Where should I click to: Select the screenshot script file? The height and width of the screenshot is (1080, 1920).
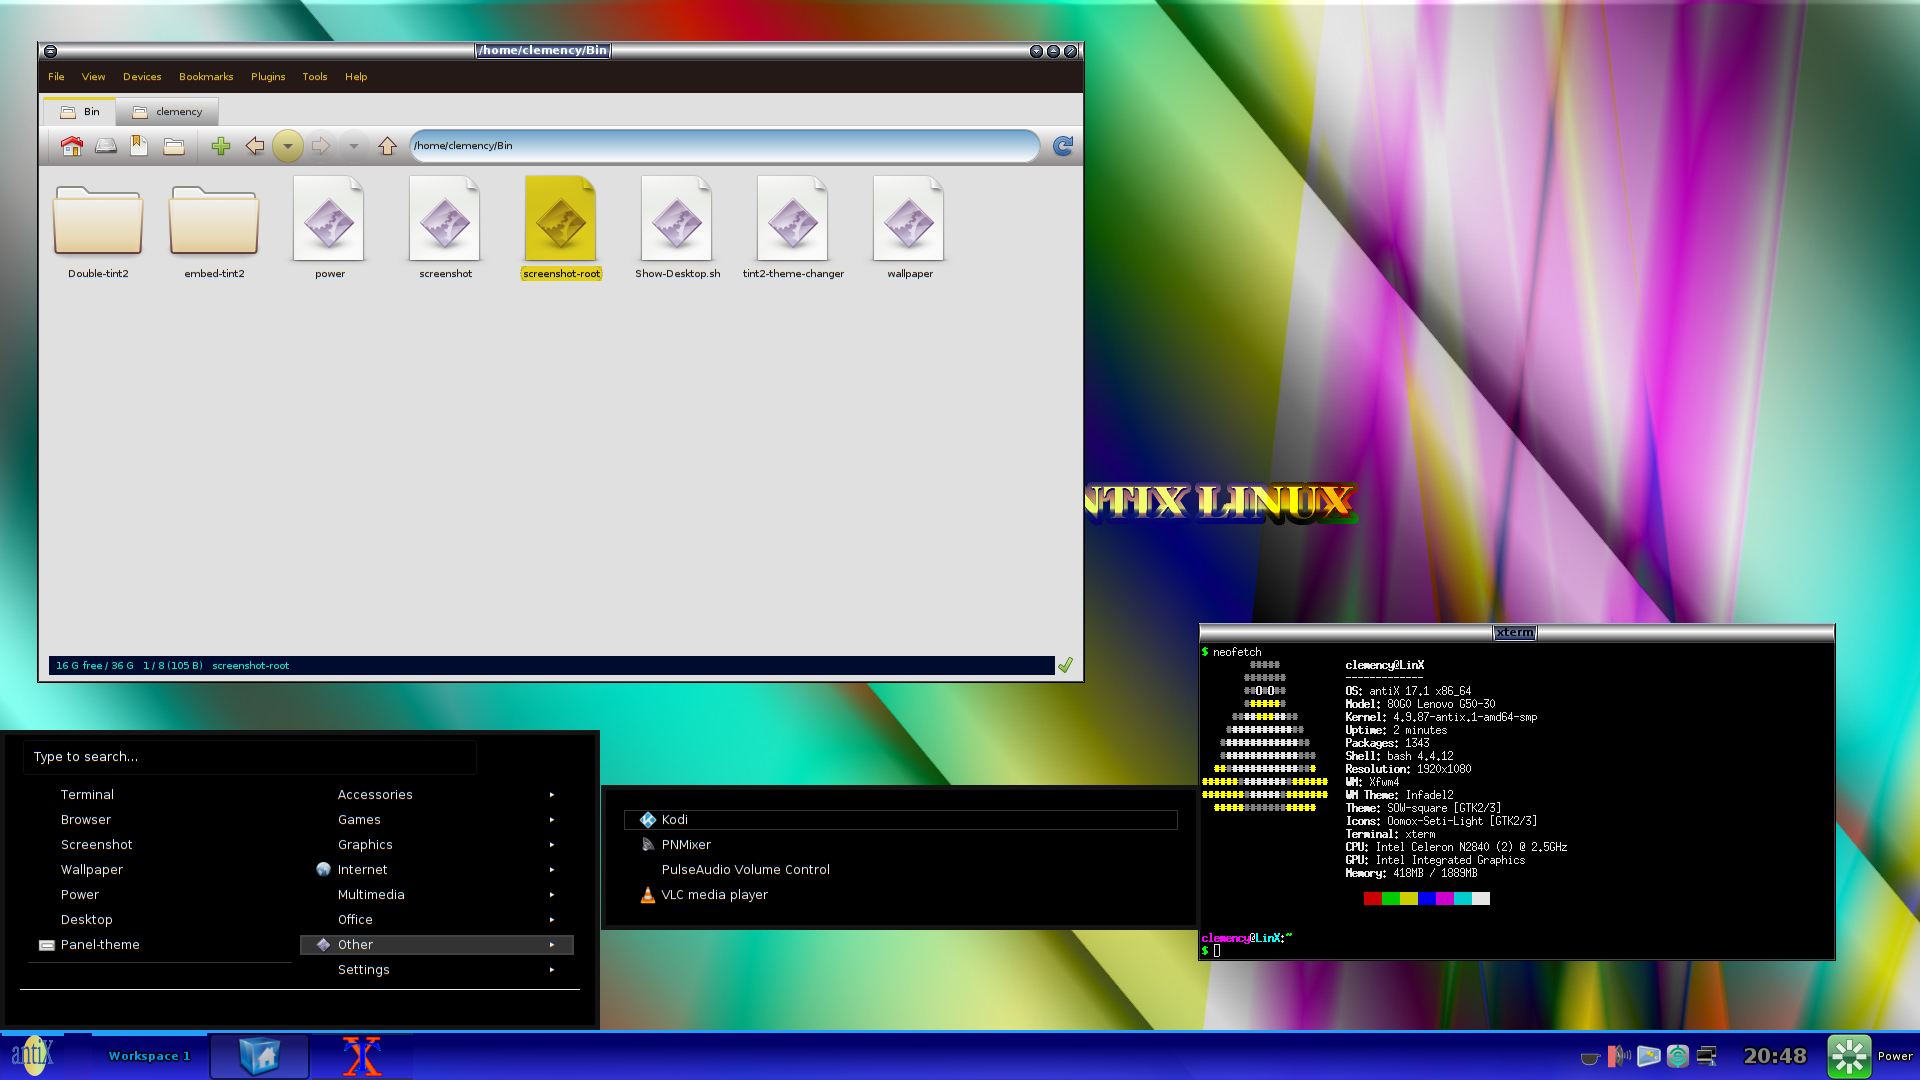click(446, 229)
